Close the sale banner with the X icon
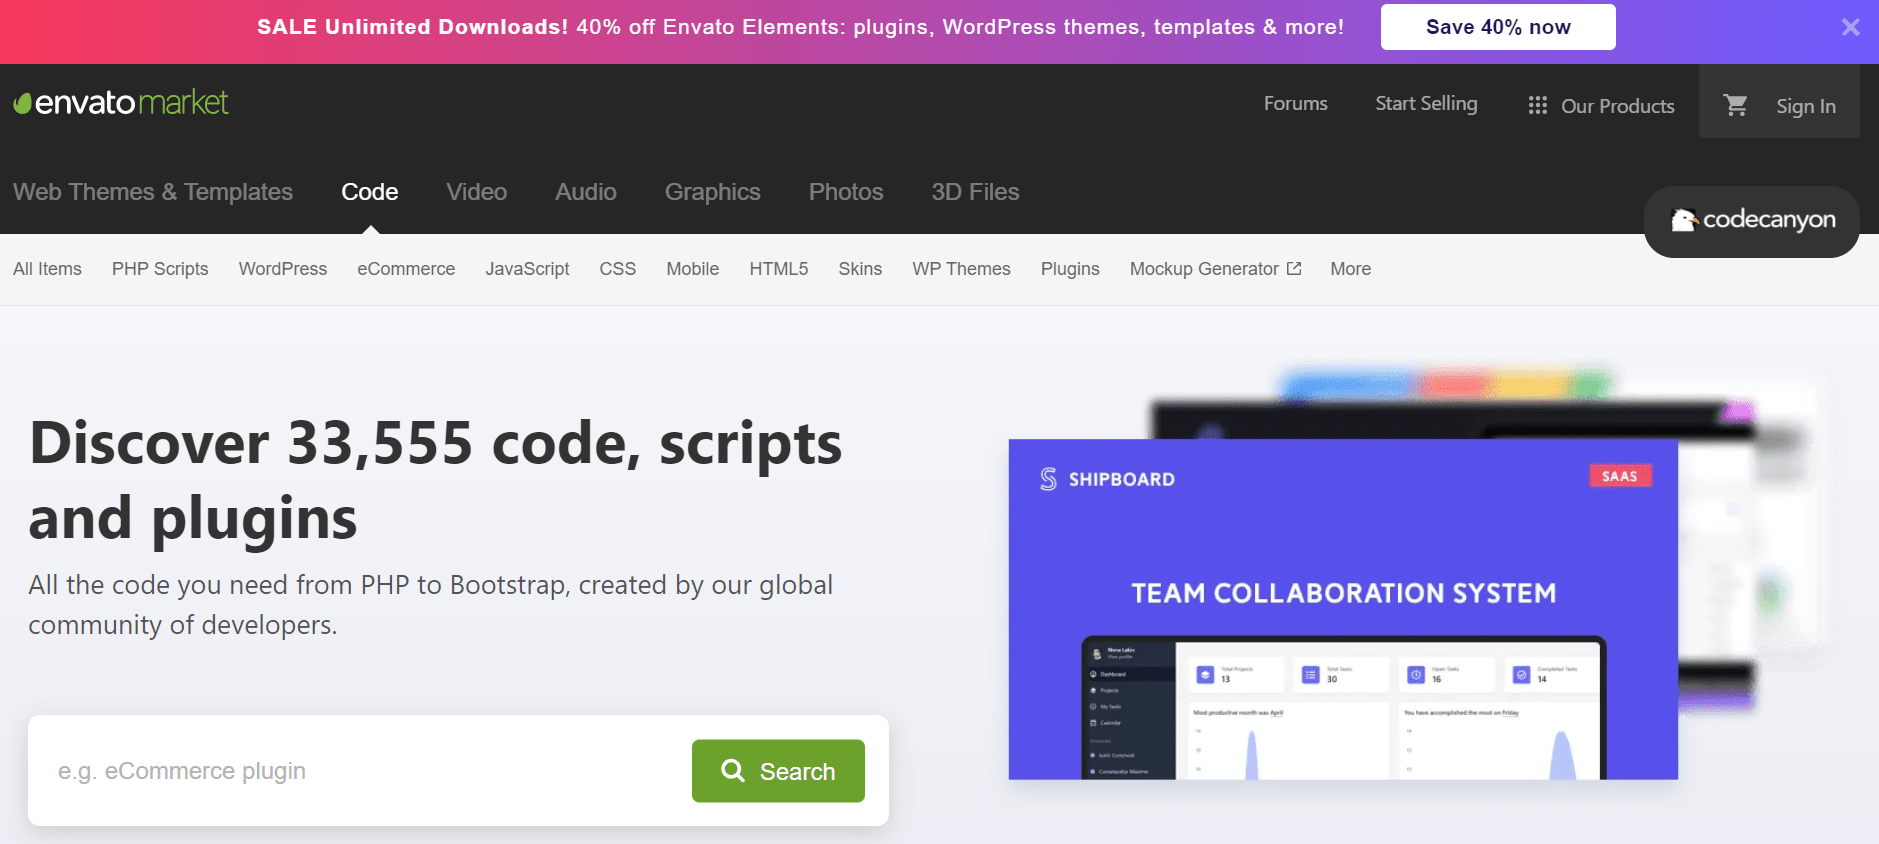This screenshot has width=1879, height=844. coord(1850,27)
